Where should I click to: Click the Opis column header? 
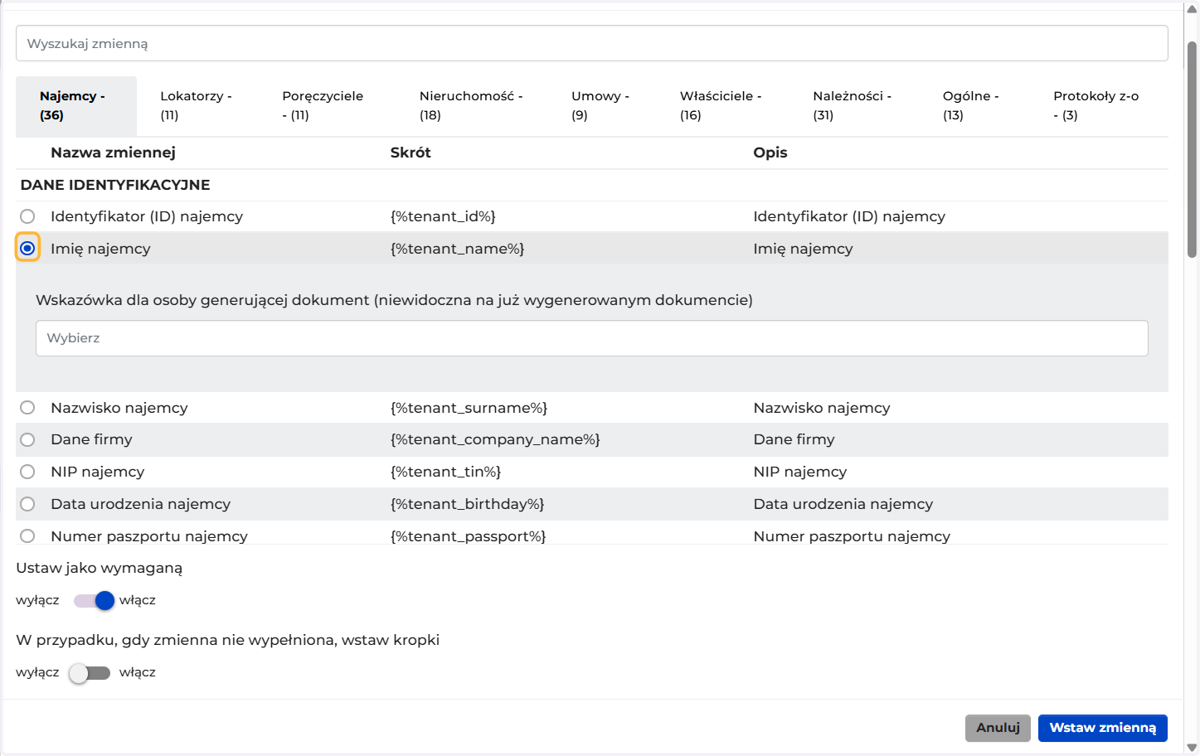(x=770, y=153)
